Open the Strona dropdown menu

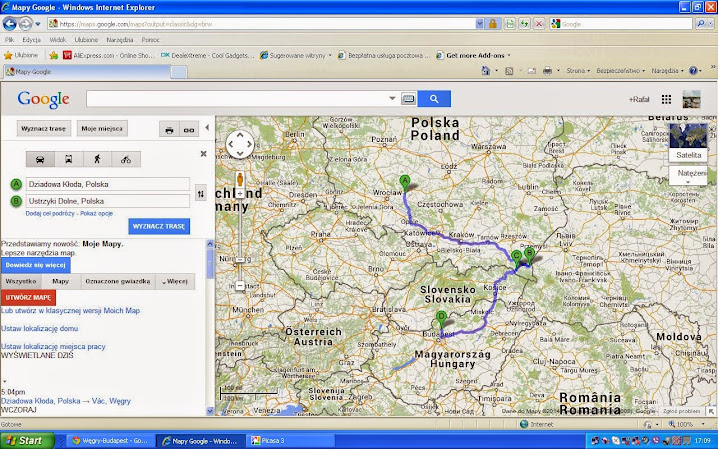point(578,70)
